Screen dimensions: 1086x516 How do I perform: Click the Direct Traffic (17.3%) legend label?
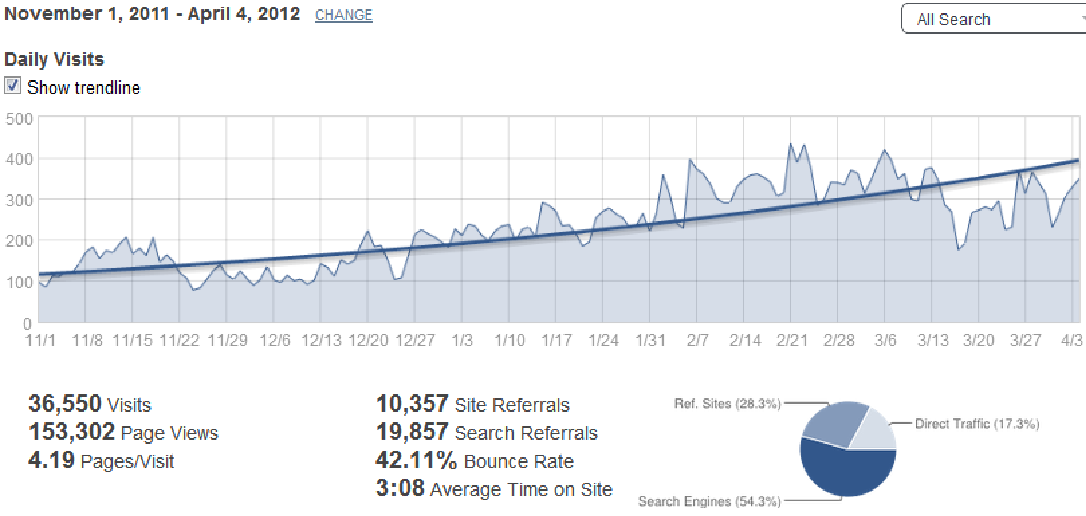pyautogui.click(x=977, y=424)
